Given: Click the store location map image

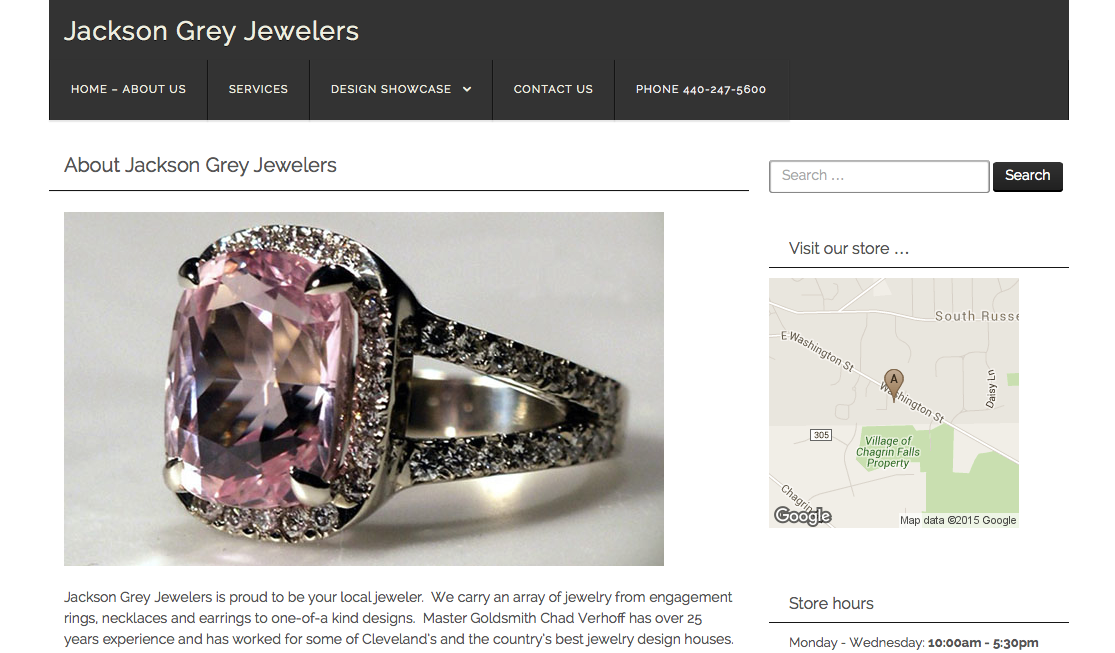Looking at the screenshot, I should (894, 403).
